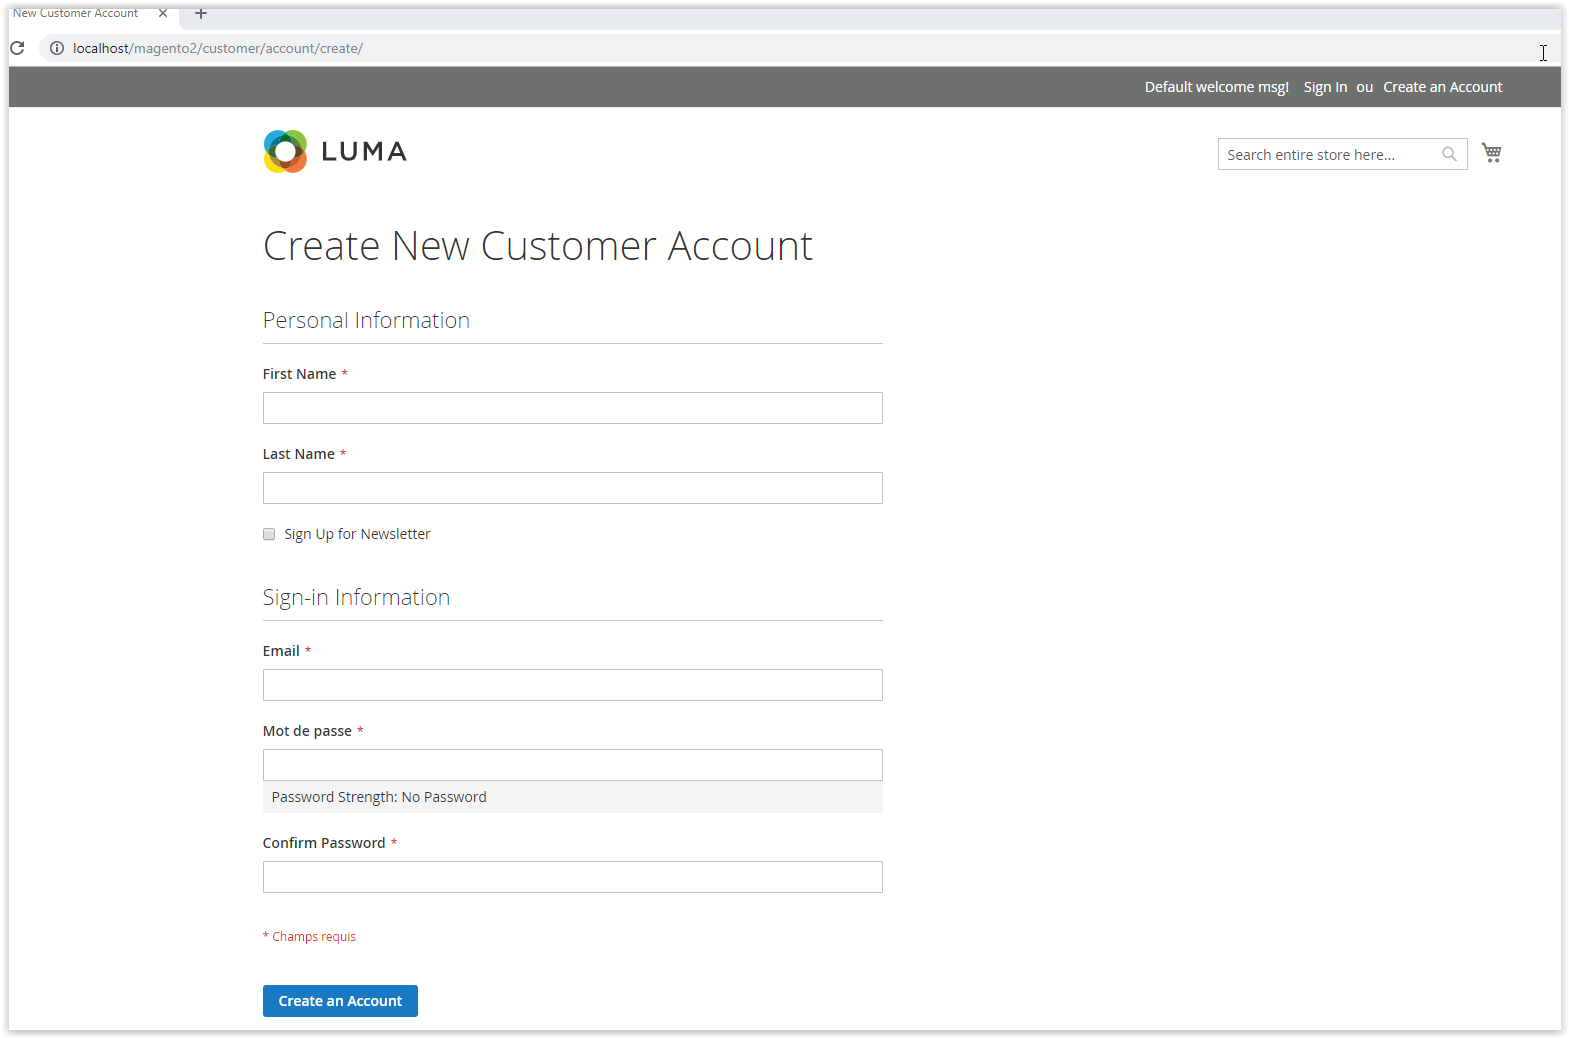Screen dimensions: 1569x1038
Task: Click the site information icon in address bar
Action: point(57,48)
